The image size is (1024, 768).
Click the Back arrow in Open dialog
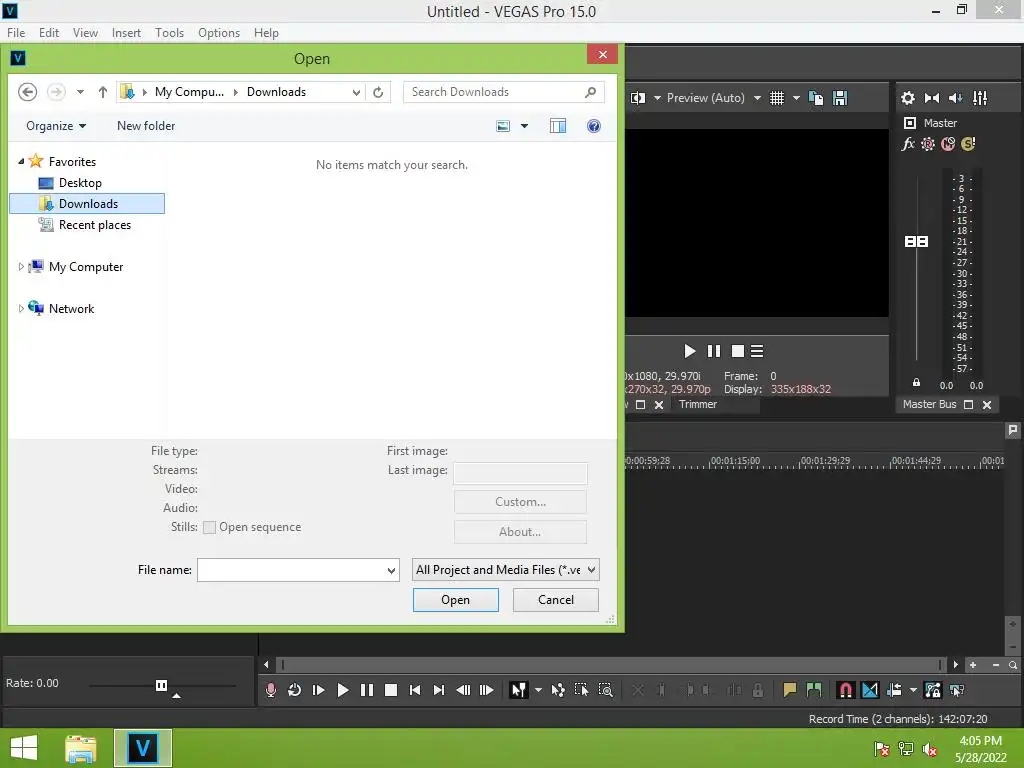point(27,92)
